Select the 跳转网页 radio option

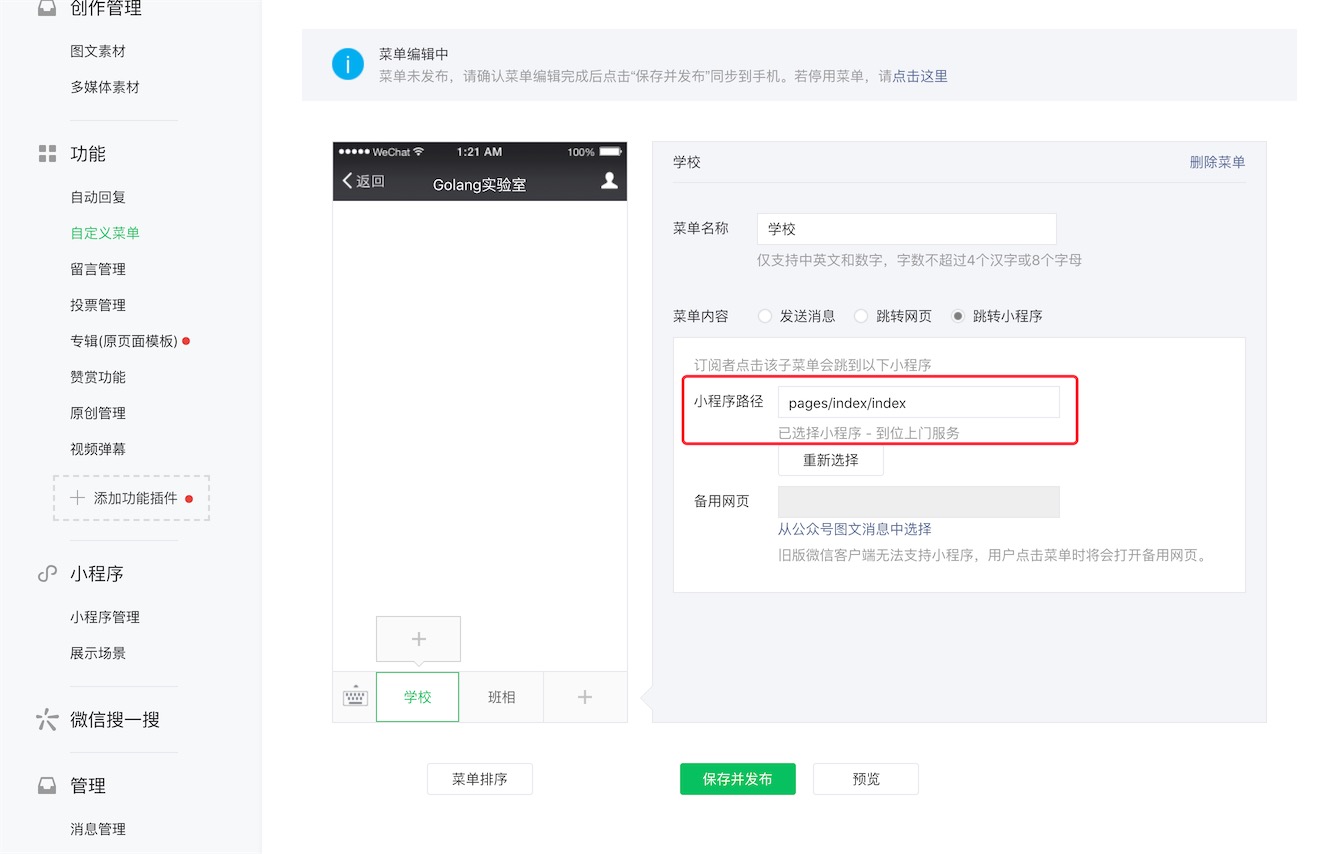pos(861,316)
